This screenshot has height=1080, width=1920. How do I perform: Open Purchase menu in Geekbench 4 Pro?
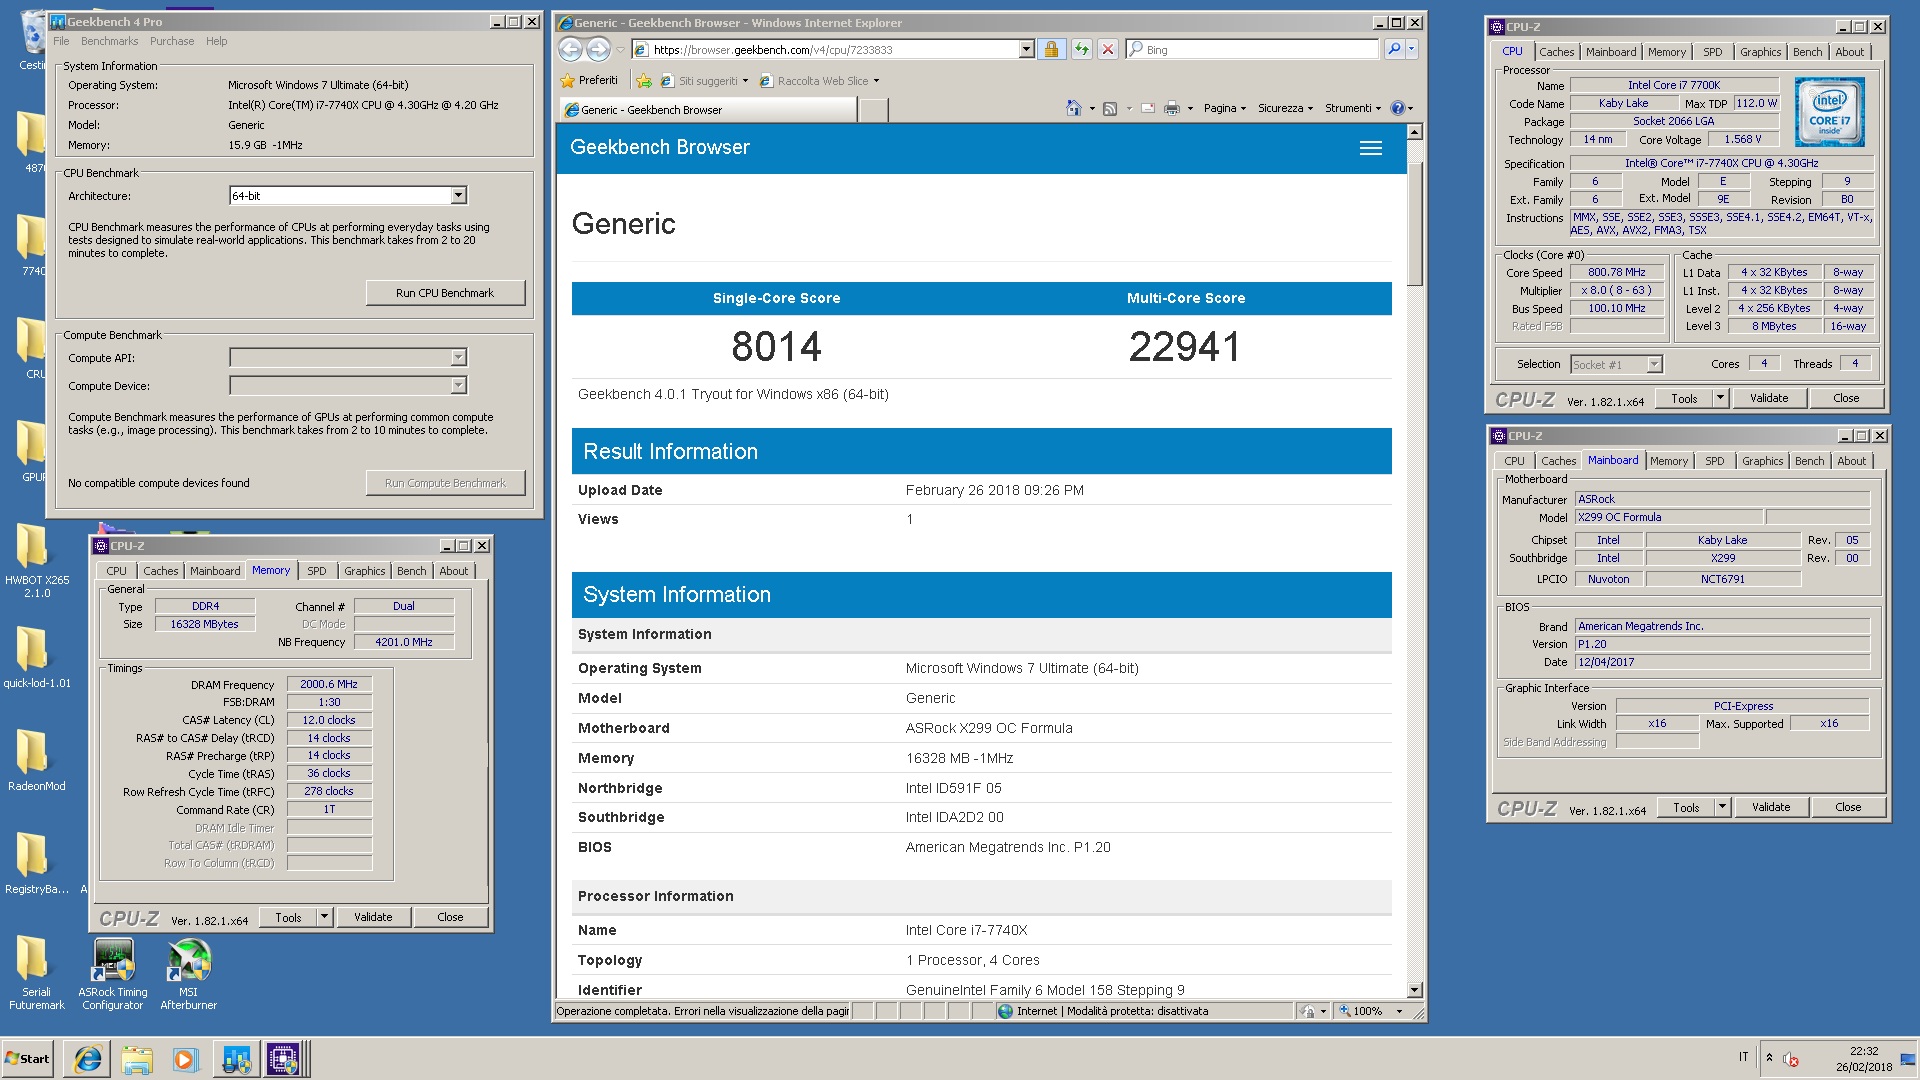tap(172, 41)
